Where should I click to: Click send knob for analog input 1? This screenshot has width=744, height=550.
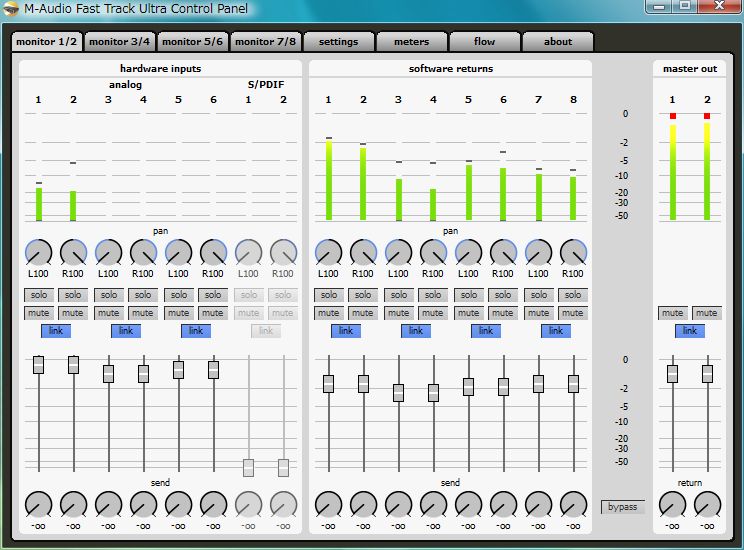(x=38, y=505)
